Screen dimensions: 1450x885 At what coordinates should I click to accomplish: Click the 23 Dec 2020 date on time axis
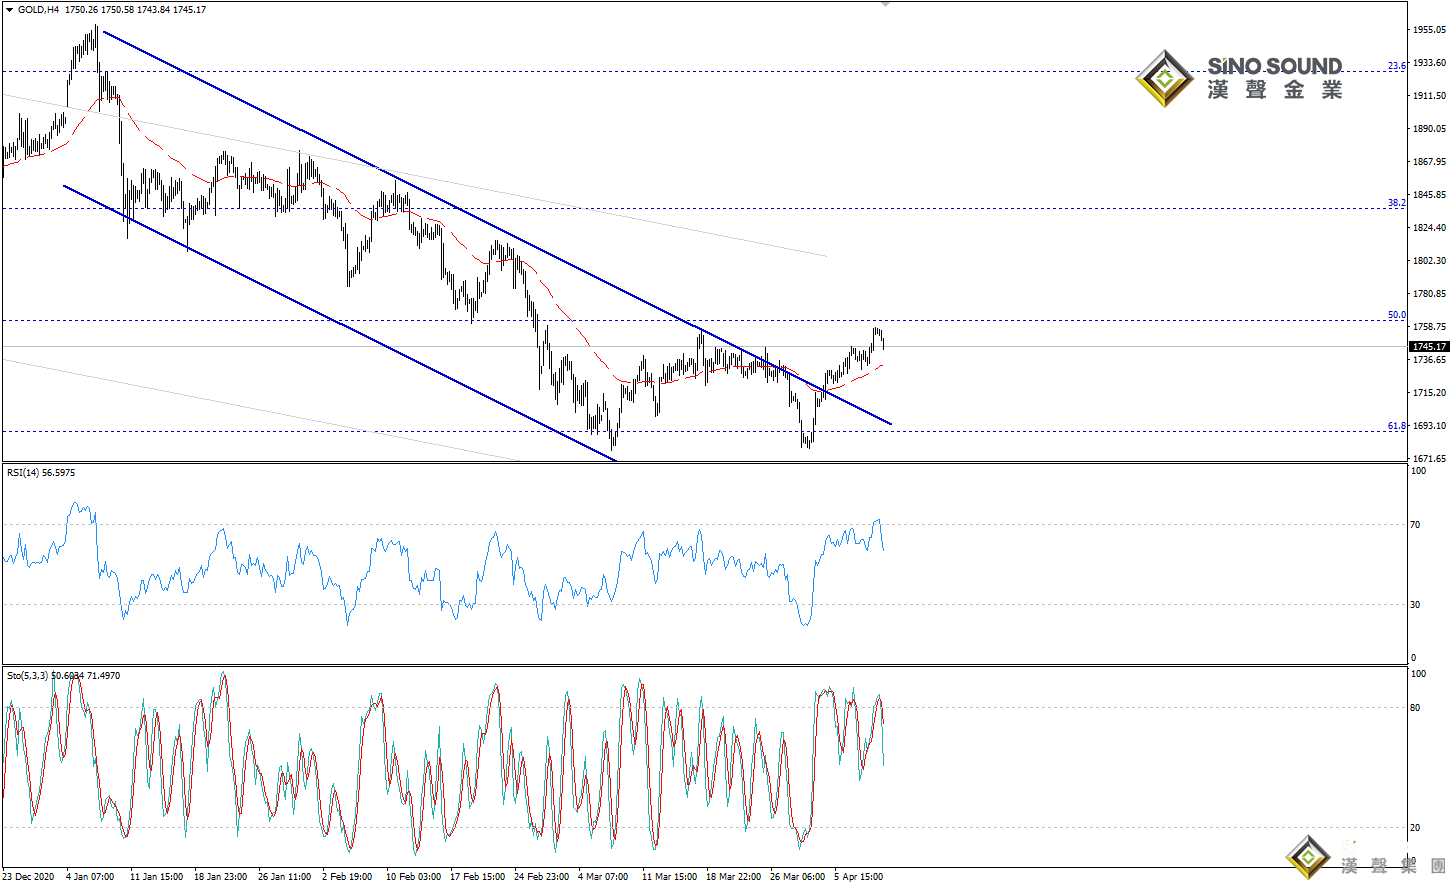coord(28,877)
